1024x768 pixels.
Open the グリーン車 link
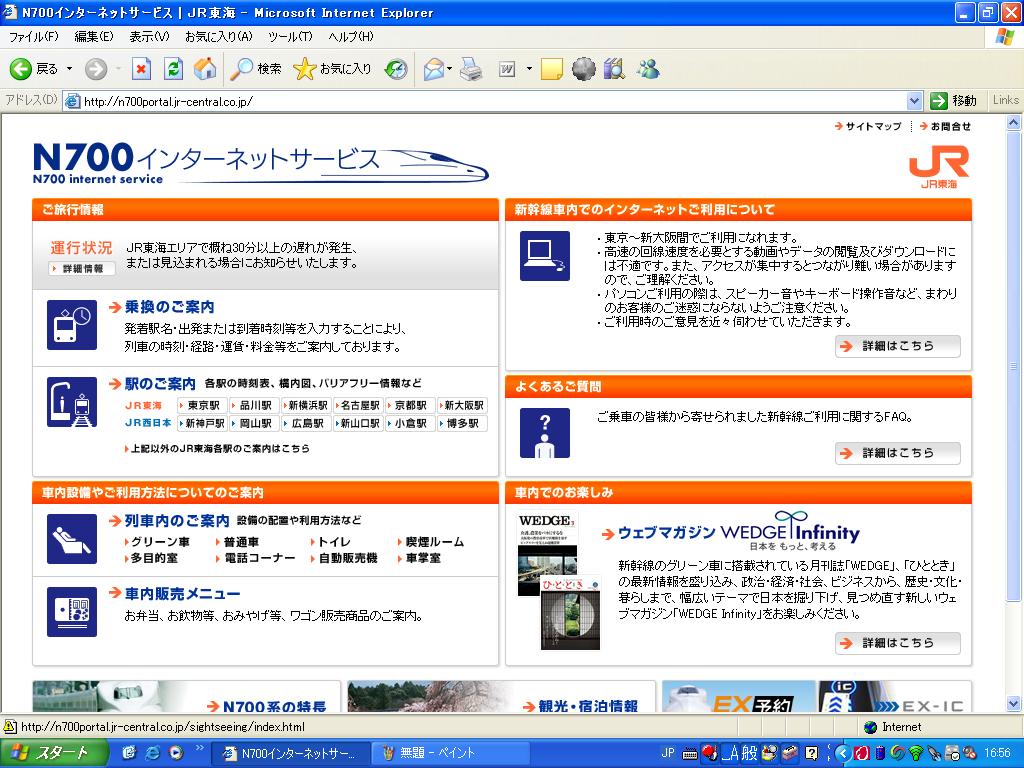coord(157,542)
